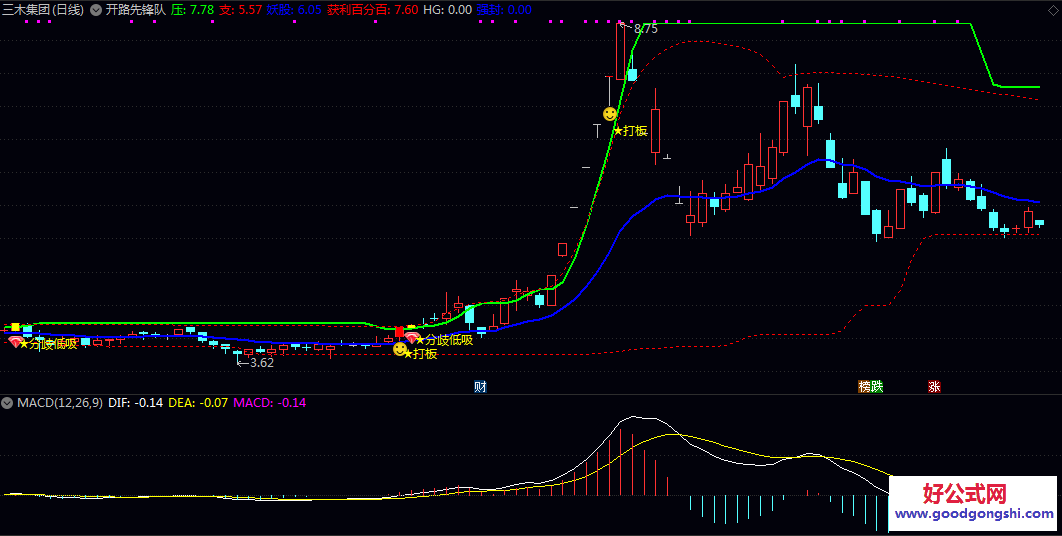The height and width of the screenshot is (536, 1062).
Task: Click the smiley face beside lower 打板 signal
Action: click(x=400, y=349)
